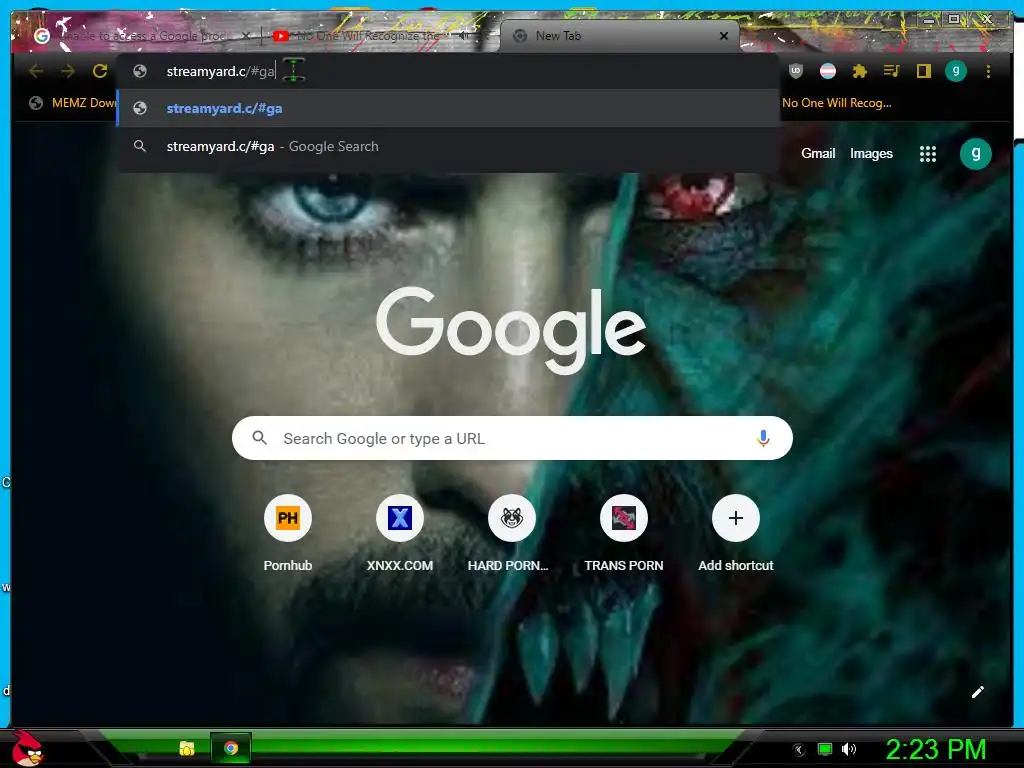Screen dimensions: 1024x768
Task: Open the 'No One Will Recog...' bookmark
Action: pyautogui.click(x=837, y=103)
